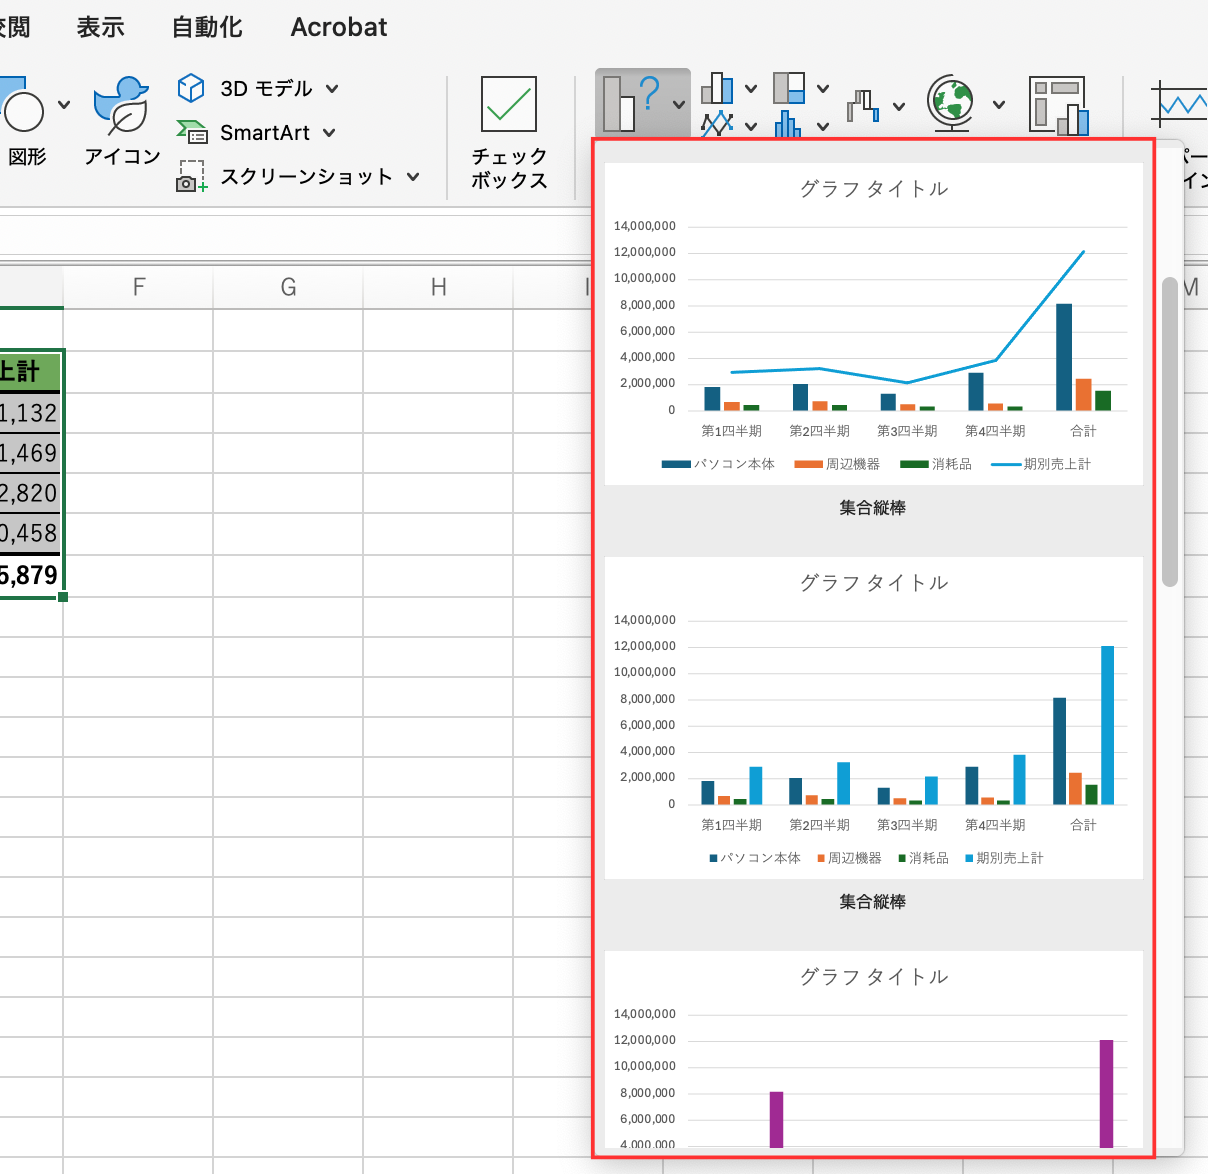This screenshot has width=1208, height=1174.
Task: Click the chart list vertical scrollbar
Action: click(1169, 430)
